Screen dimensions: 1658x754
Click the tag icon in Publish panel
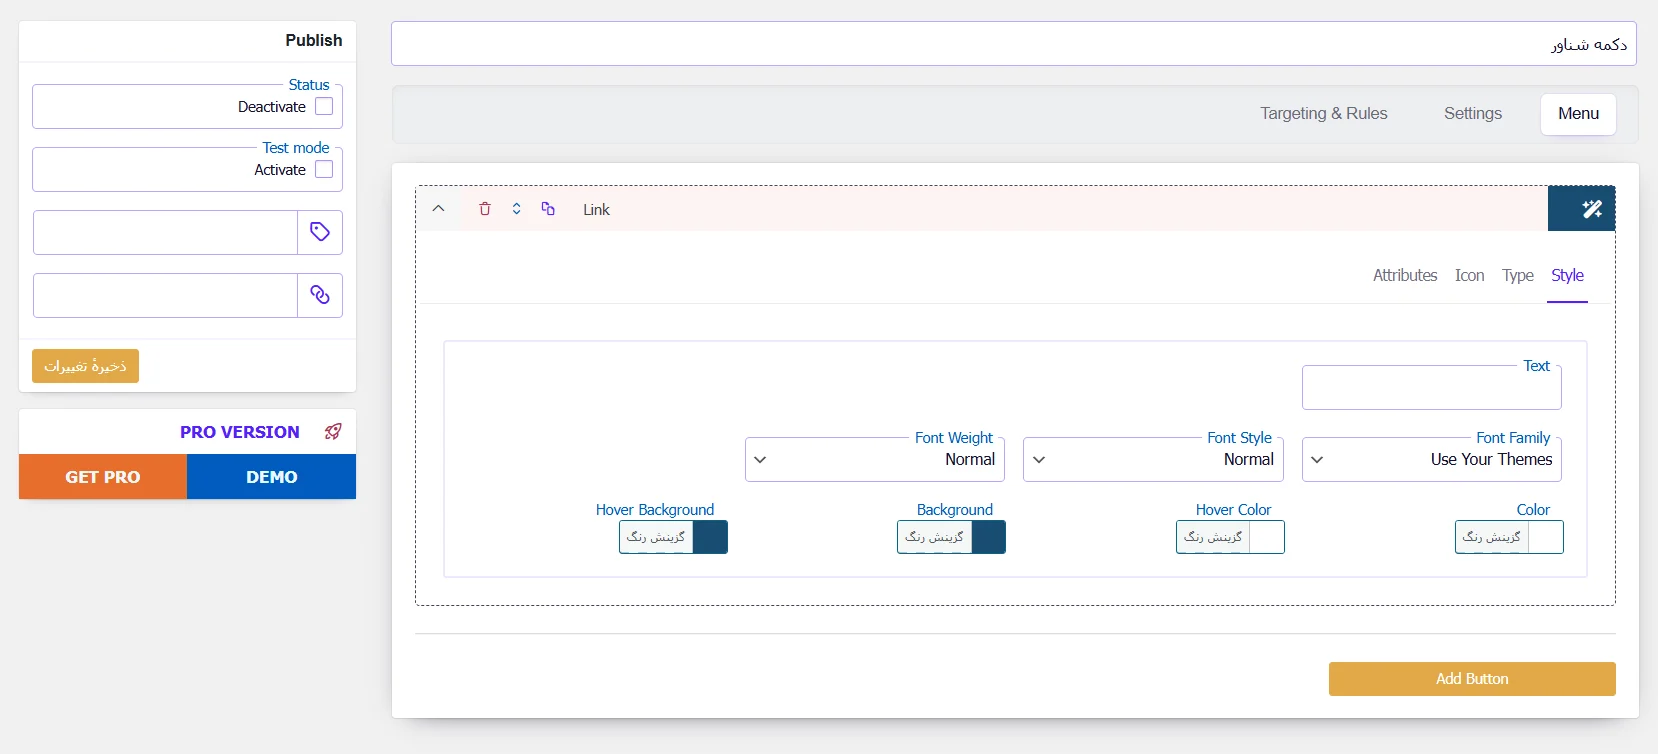point(320,232)
